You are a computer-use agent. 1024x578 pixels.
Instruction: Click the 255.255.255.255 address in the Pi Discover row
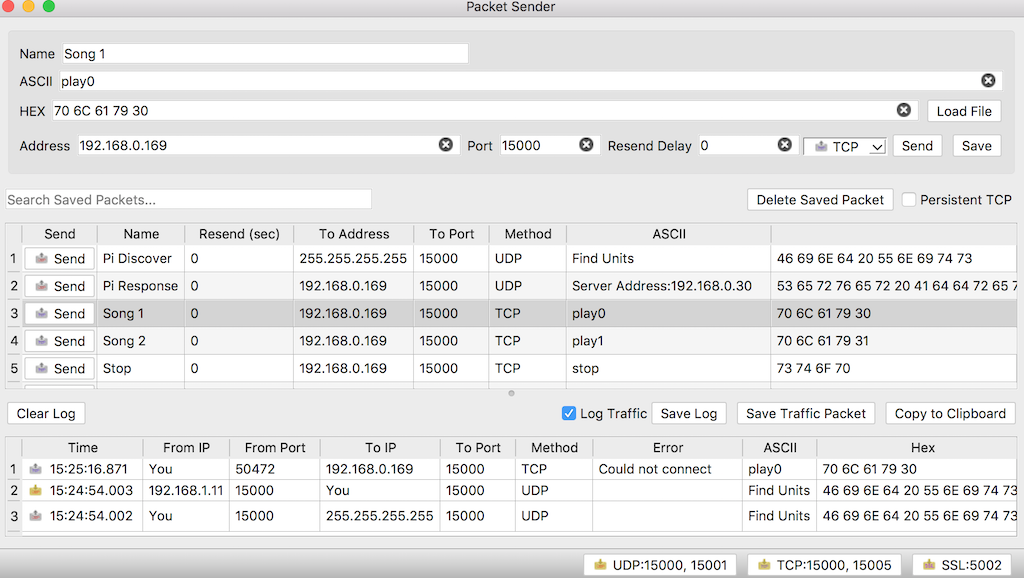coord(353,259)
